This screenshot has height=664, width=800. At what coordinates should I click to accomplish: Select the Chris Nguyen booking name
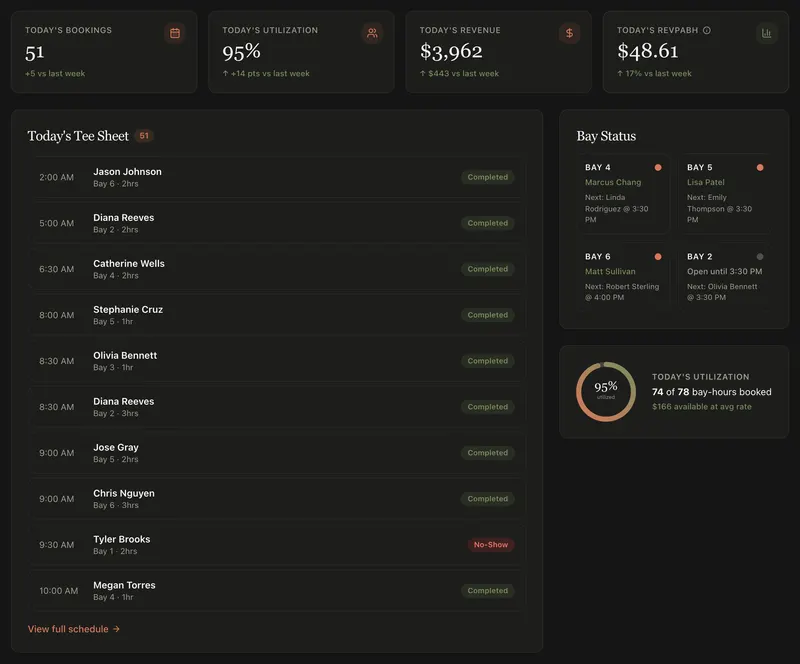[124, 494]
